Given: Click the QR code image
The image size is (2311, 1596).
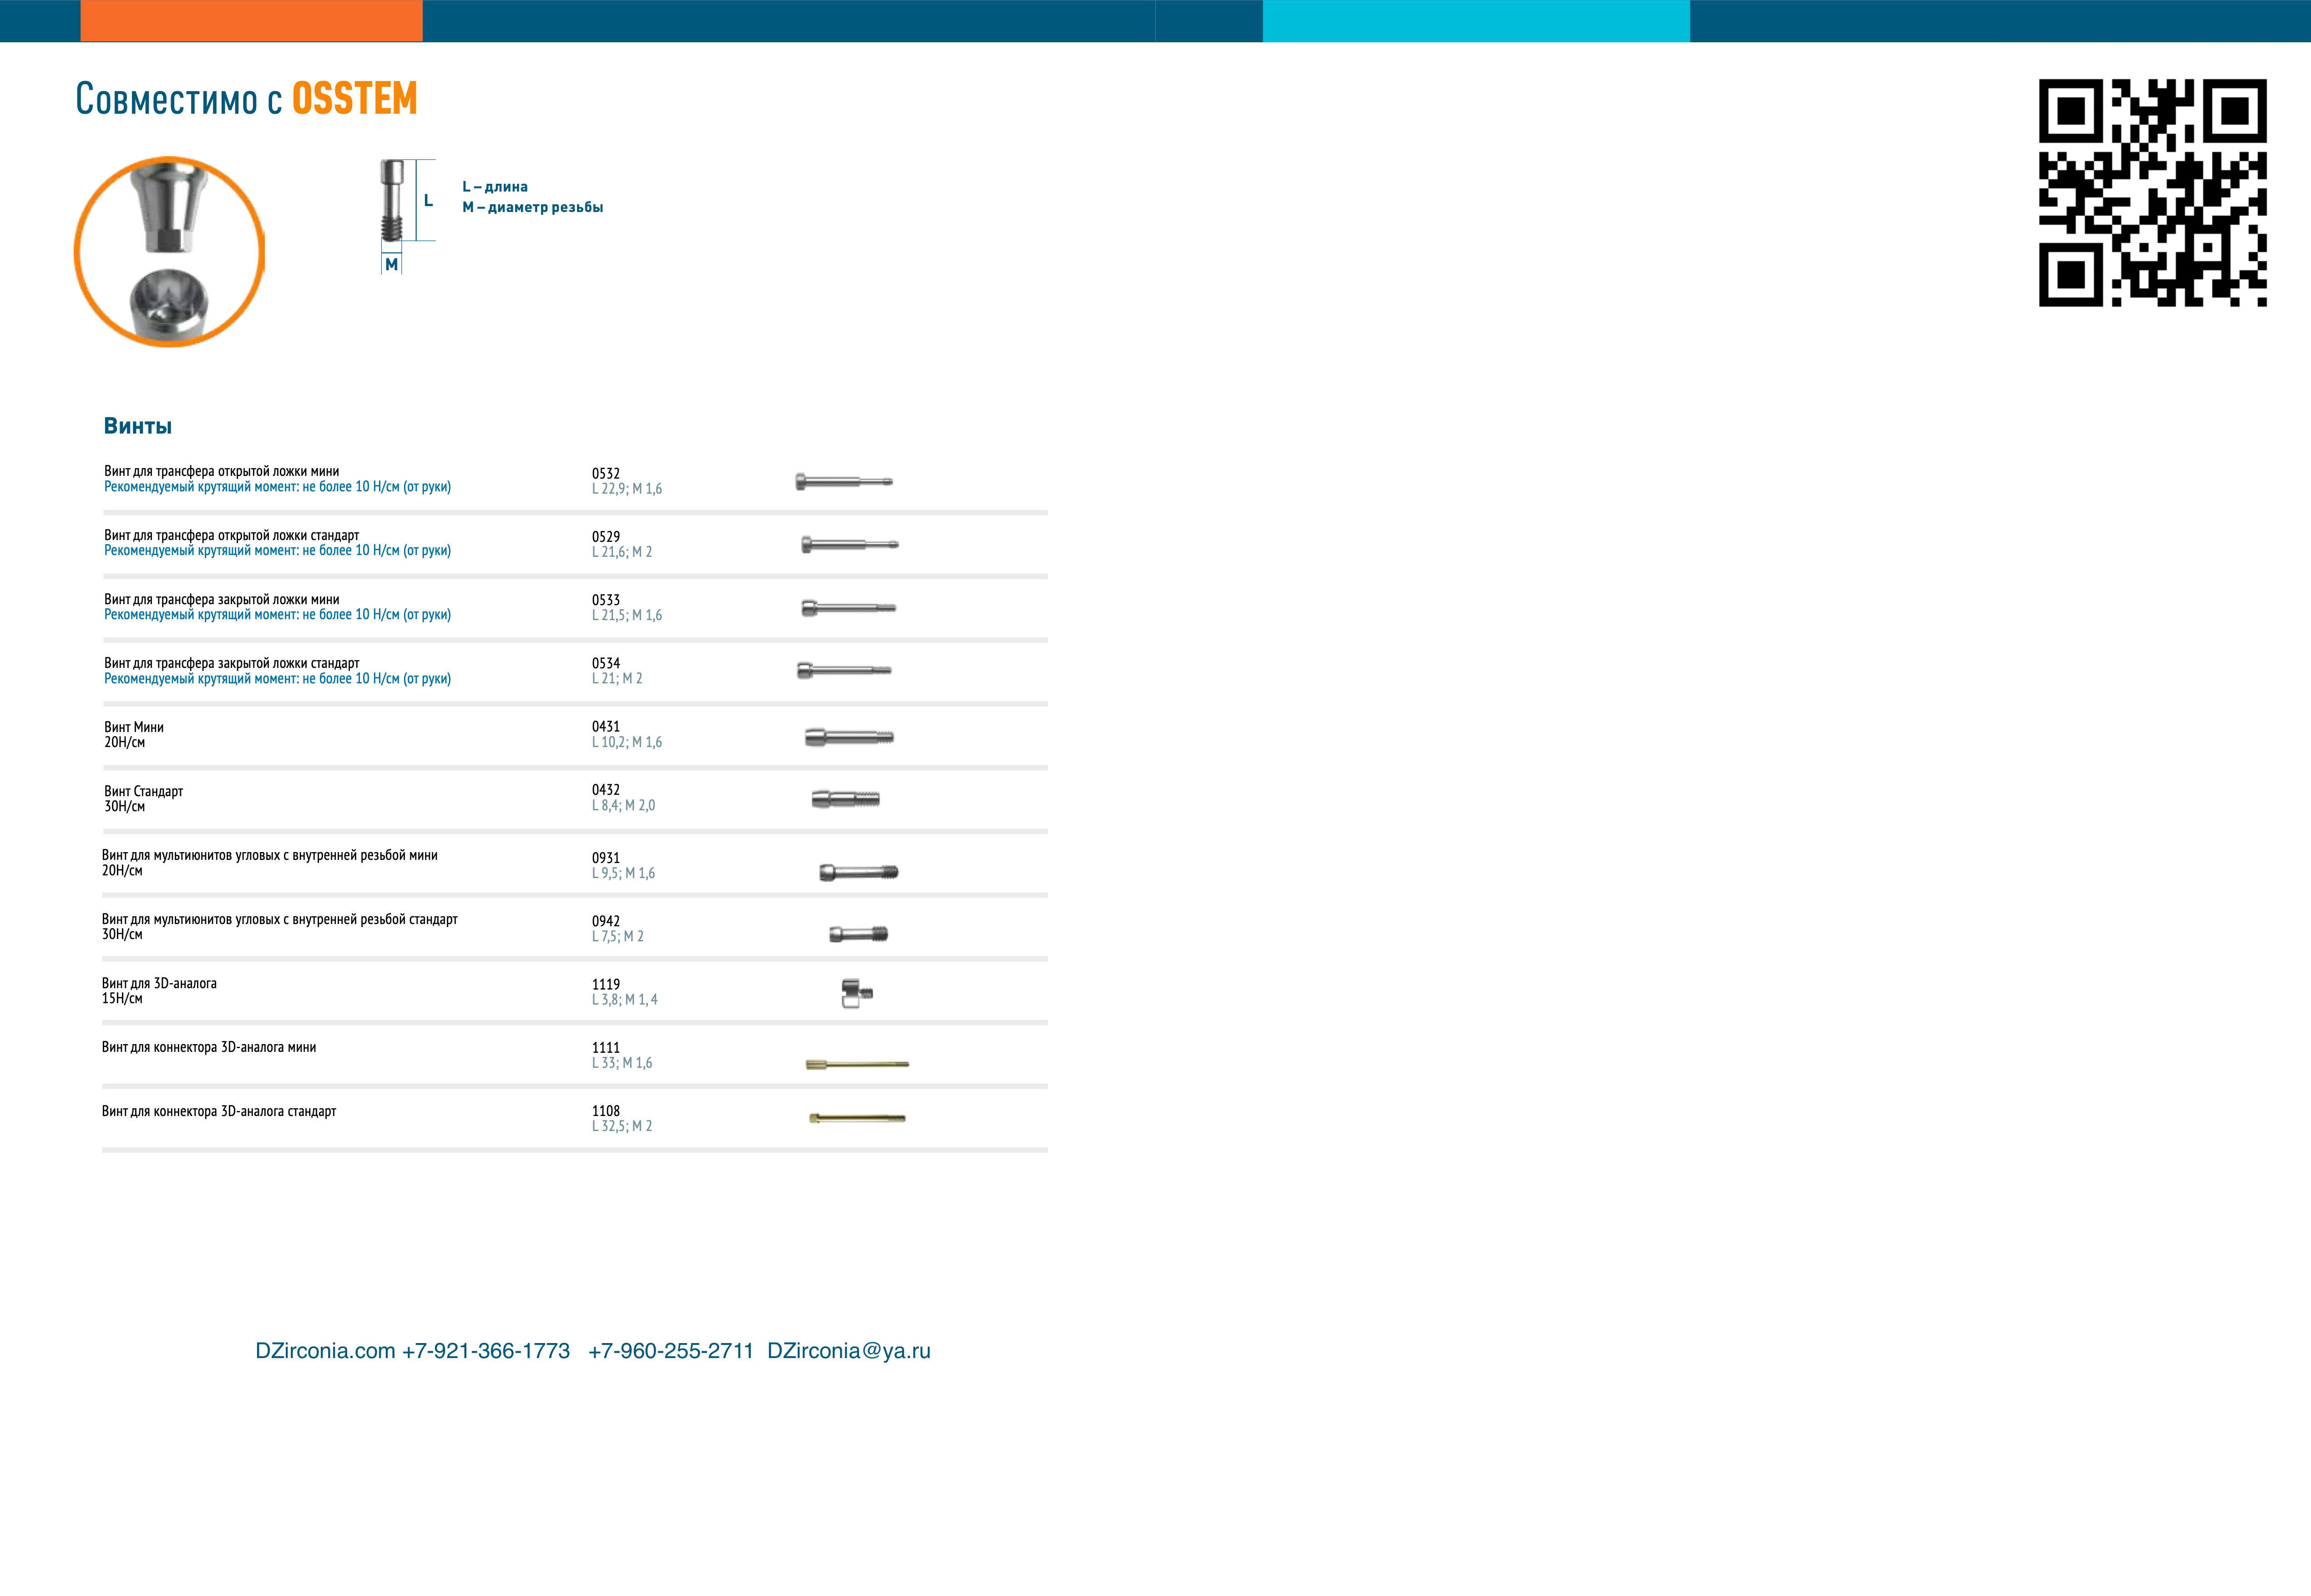Looking at the screenshot, I should click(x=2152, y=193).
